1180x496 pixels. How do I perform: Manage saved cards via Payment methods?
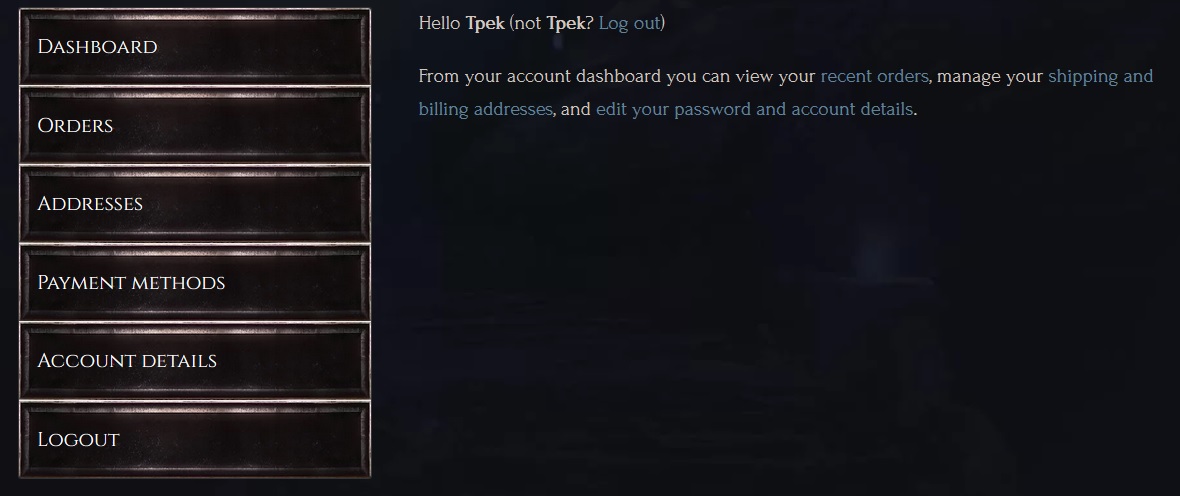coord(195,283)
